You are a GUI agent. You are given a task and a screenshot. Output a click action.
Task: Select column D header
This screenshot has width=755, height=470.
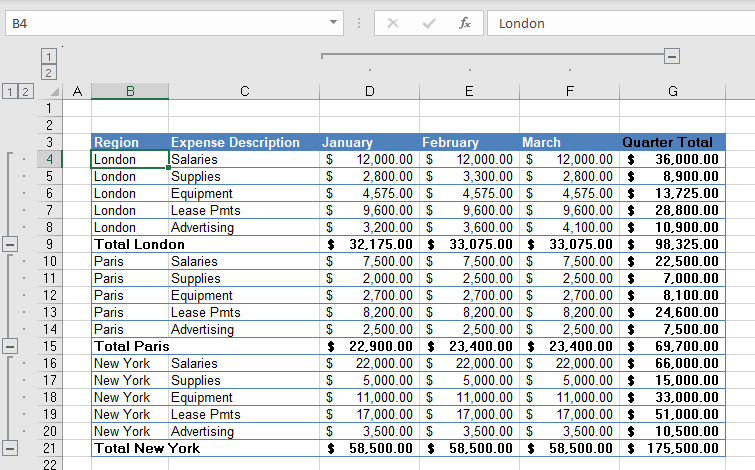click(x=369, y=91)
